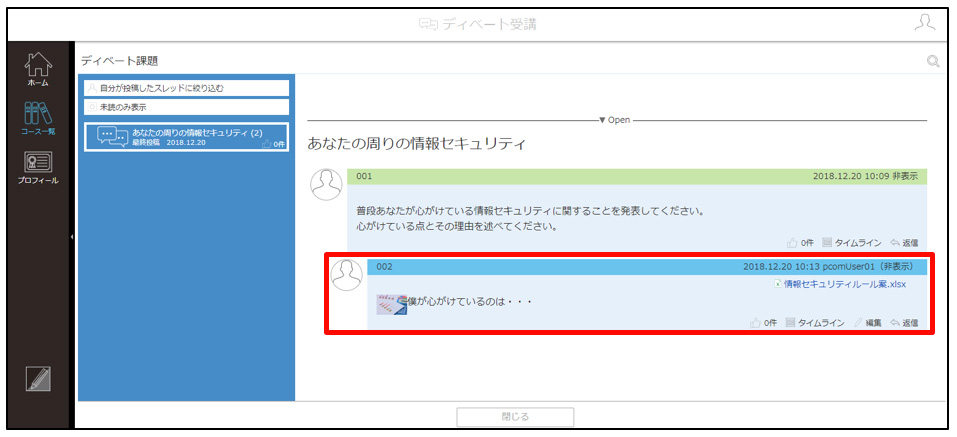Open the user account icon at the top right

coord(925,23)
